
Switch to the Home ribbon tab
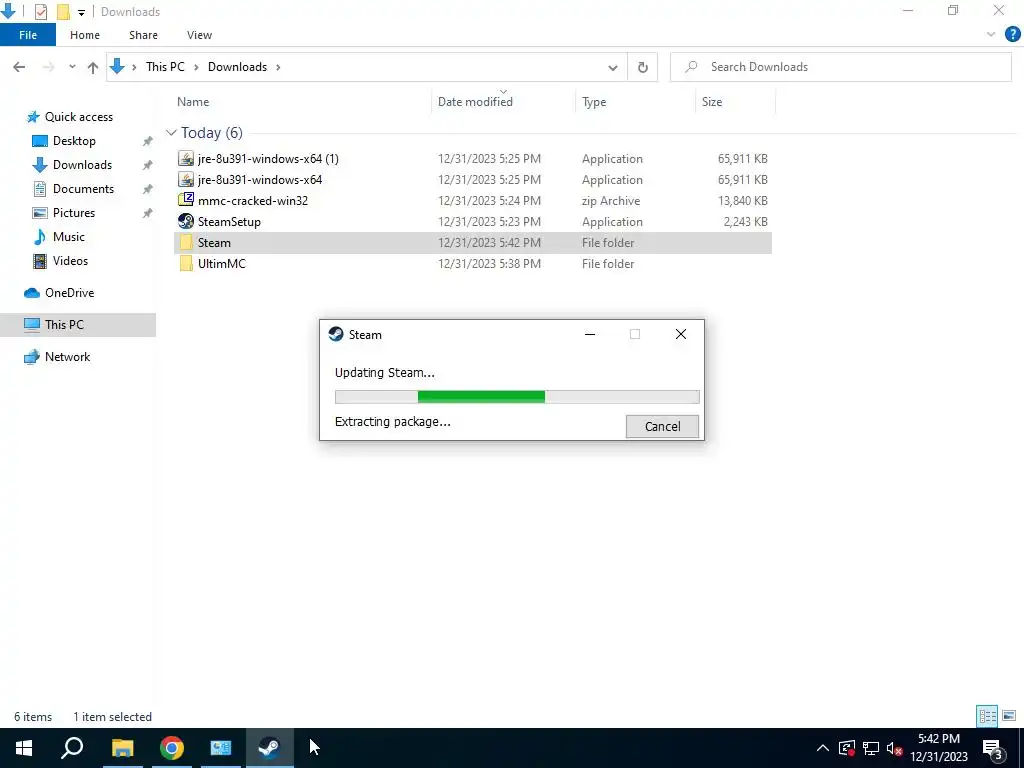[85, 35]
